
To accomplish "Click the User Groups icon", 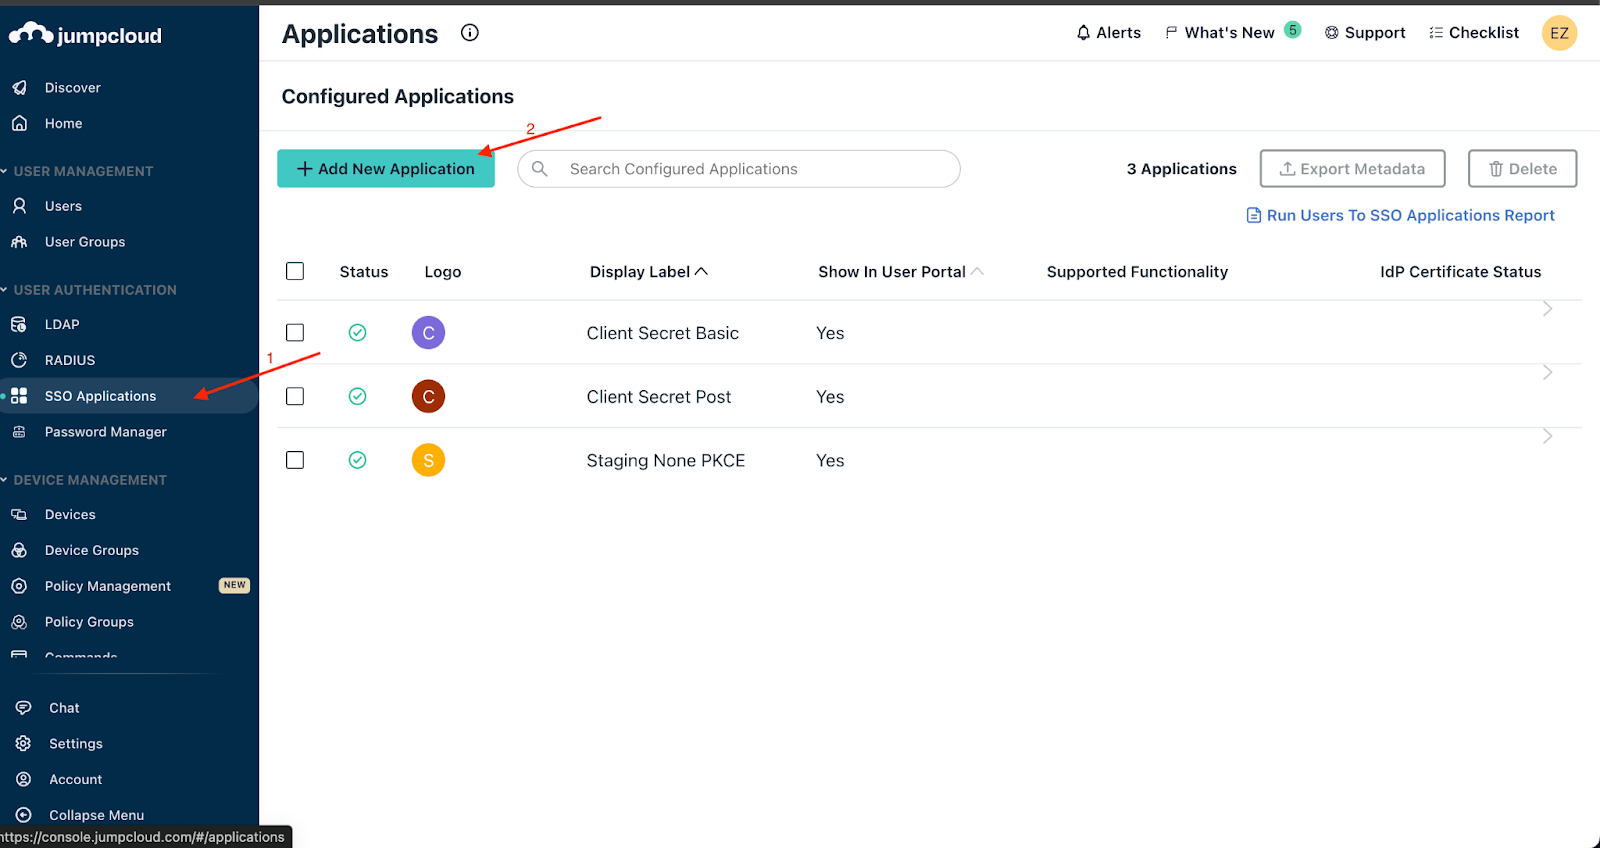I will pyautogui.click(x=19, y=242).
